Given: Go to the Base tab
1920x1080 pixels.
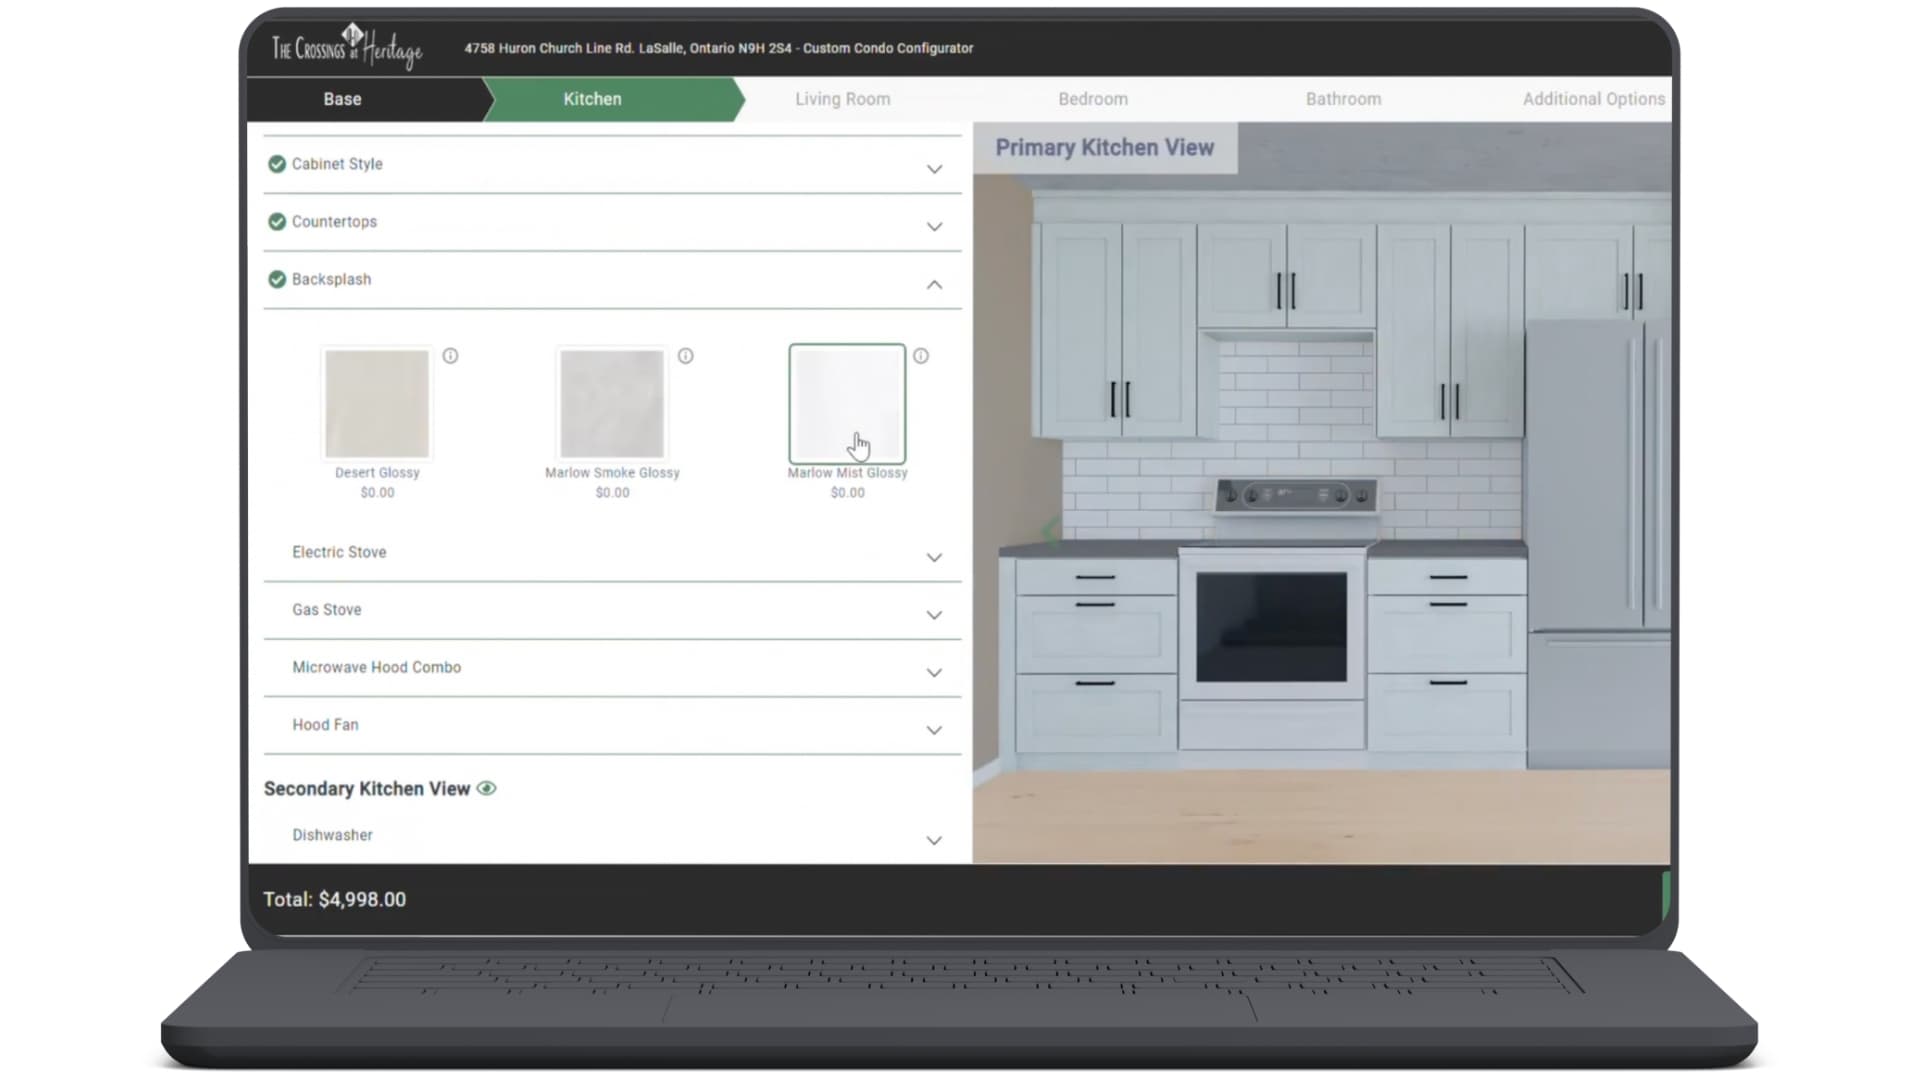Looking at the screenshot, I should click(x=341, y=99).
